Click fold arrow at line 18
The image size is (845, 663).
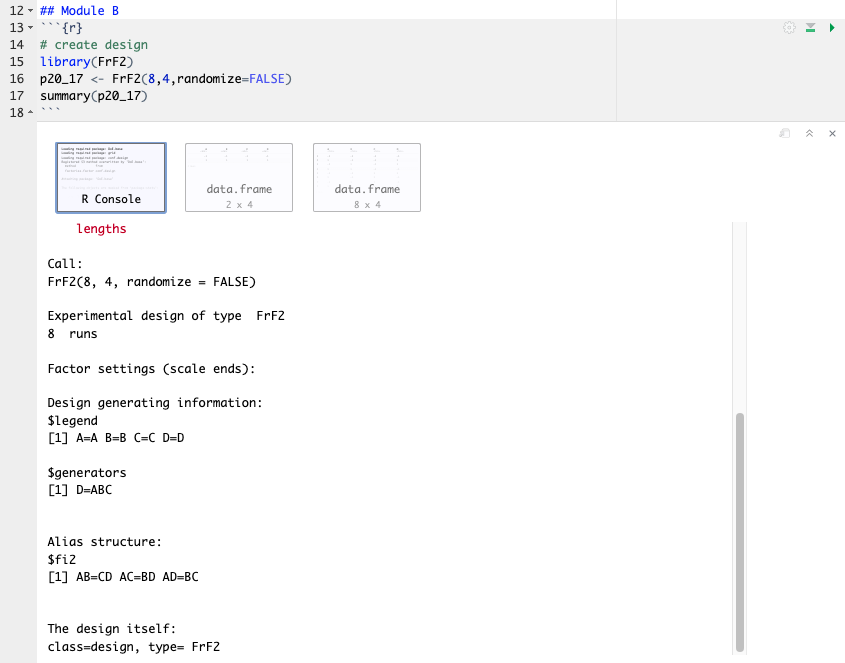30,113
